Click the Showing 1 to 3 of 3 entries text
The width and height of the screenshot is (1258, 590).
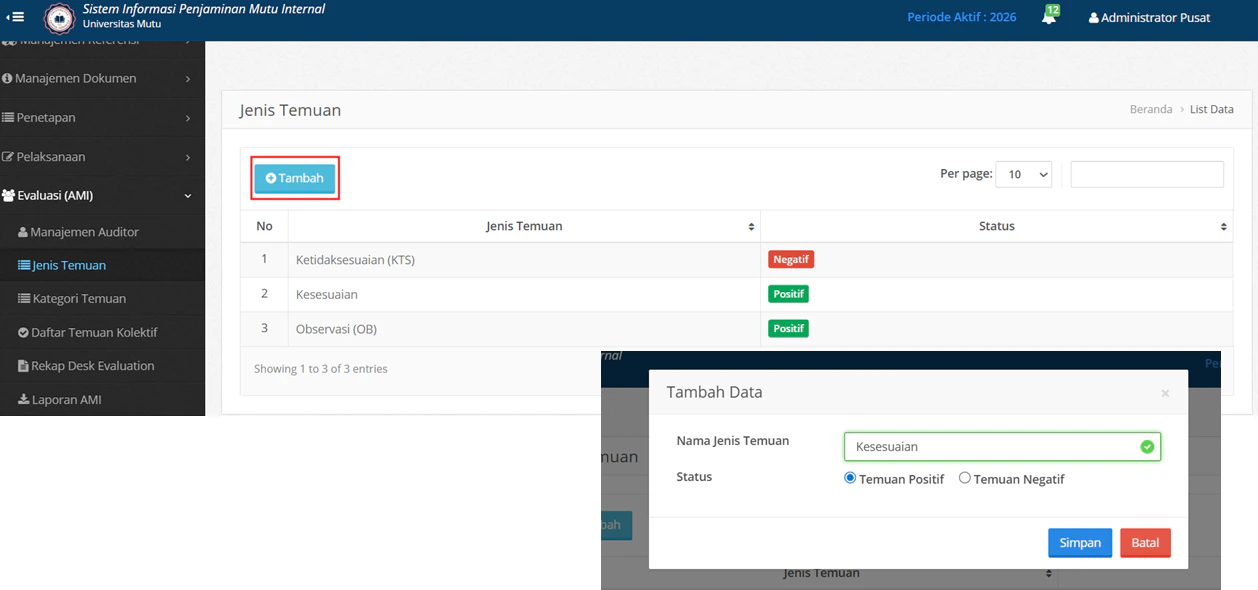pos(320,368)
